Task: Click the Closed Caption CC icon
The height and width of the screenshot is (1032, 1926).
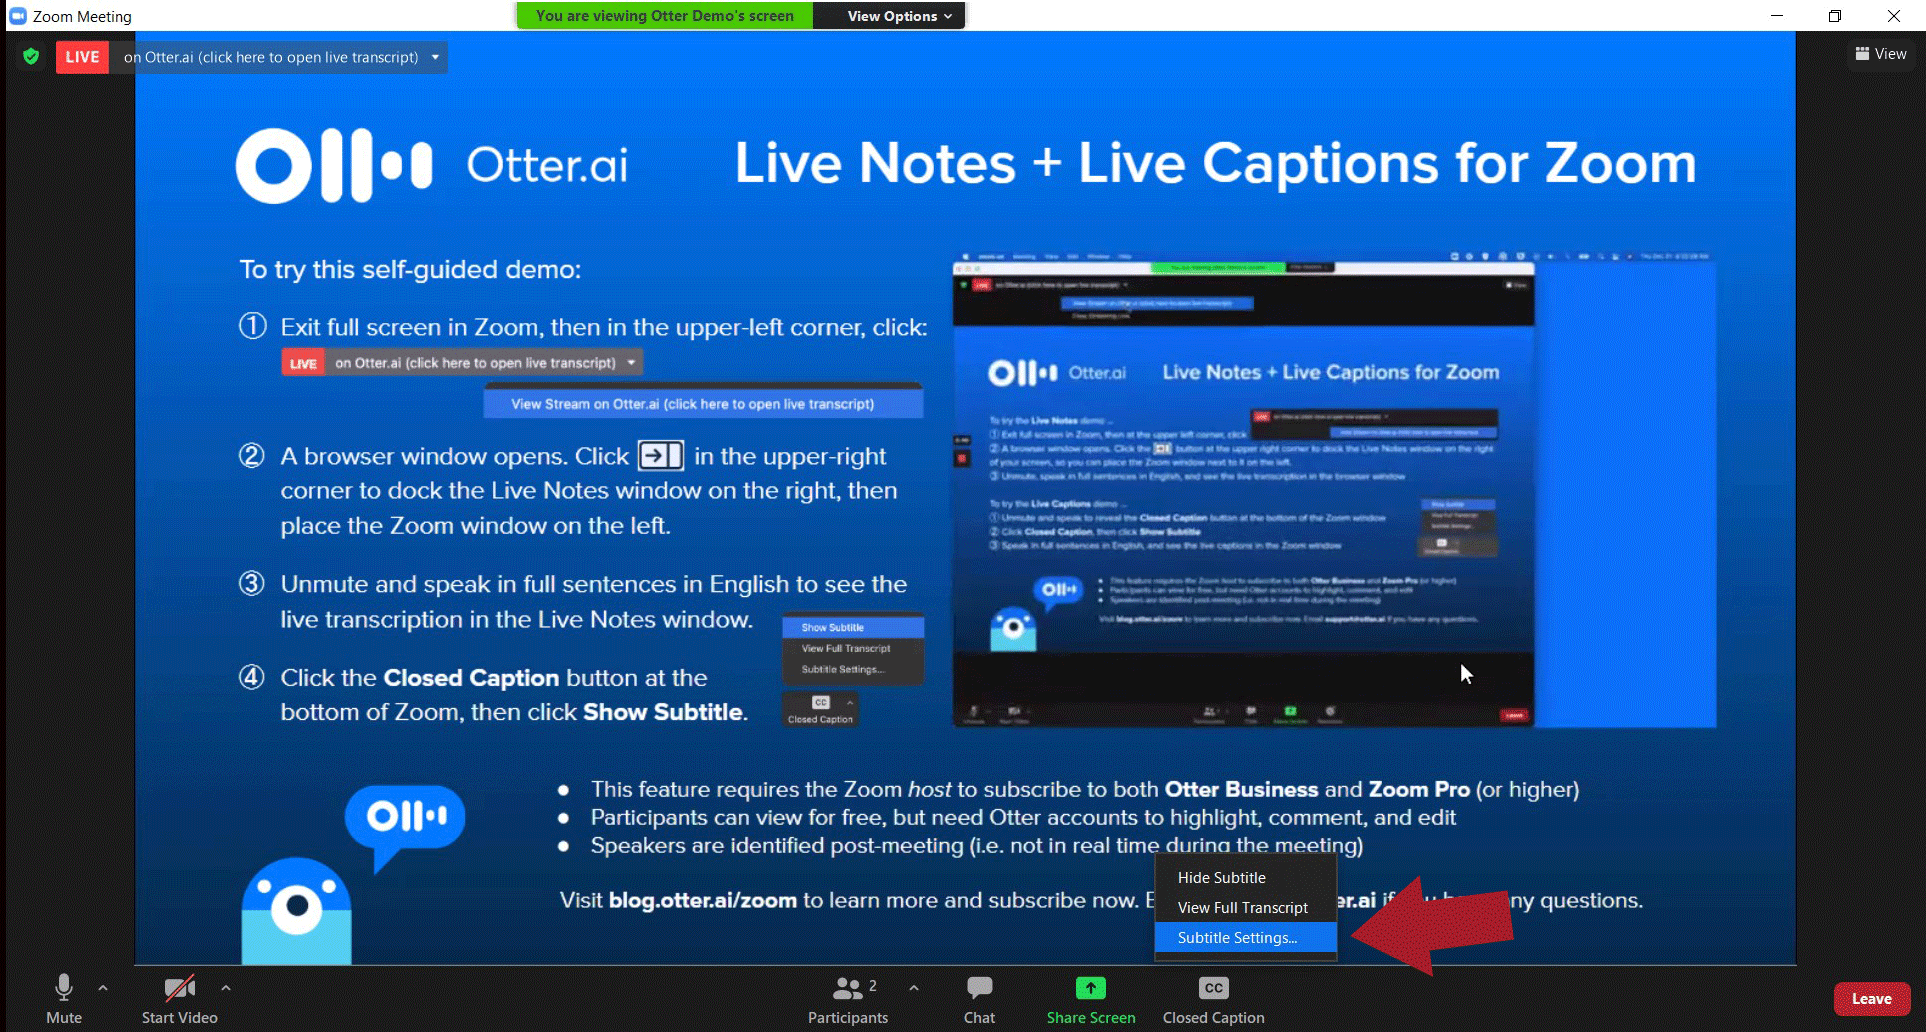Action: (1214, 988)
